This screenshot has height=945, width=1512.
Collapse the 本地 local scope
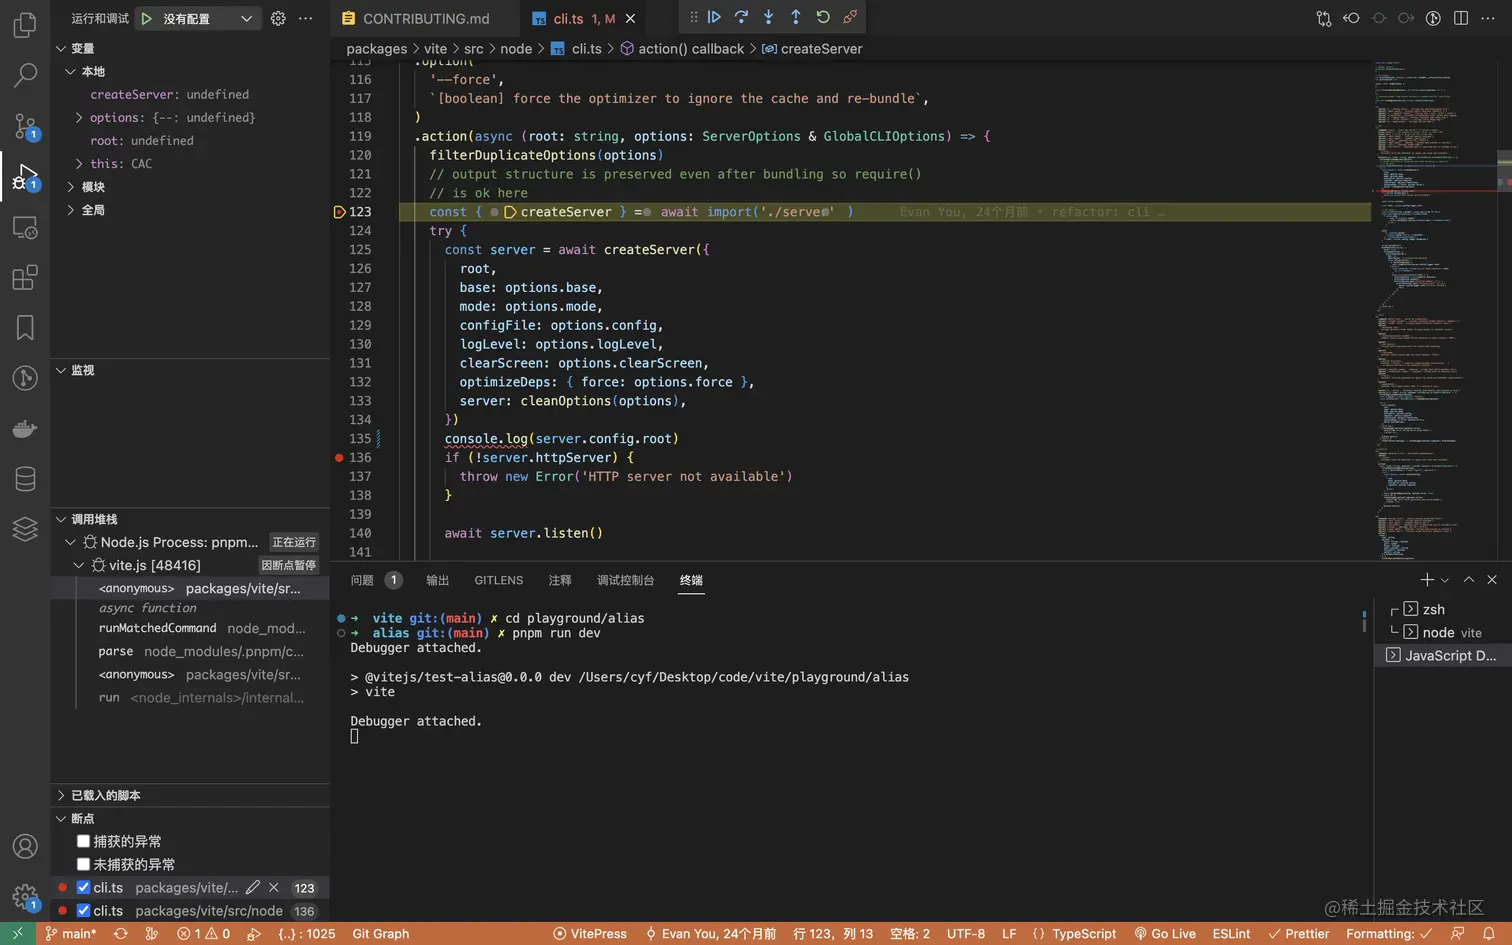(70, 71)
